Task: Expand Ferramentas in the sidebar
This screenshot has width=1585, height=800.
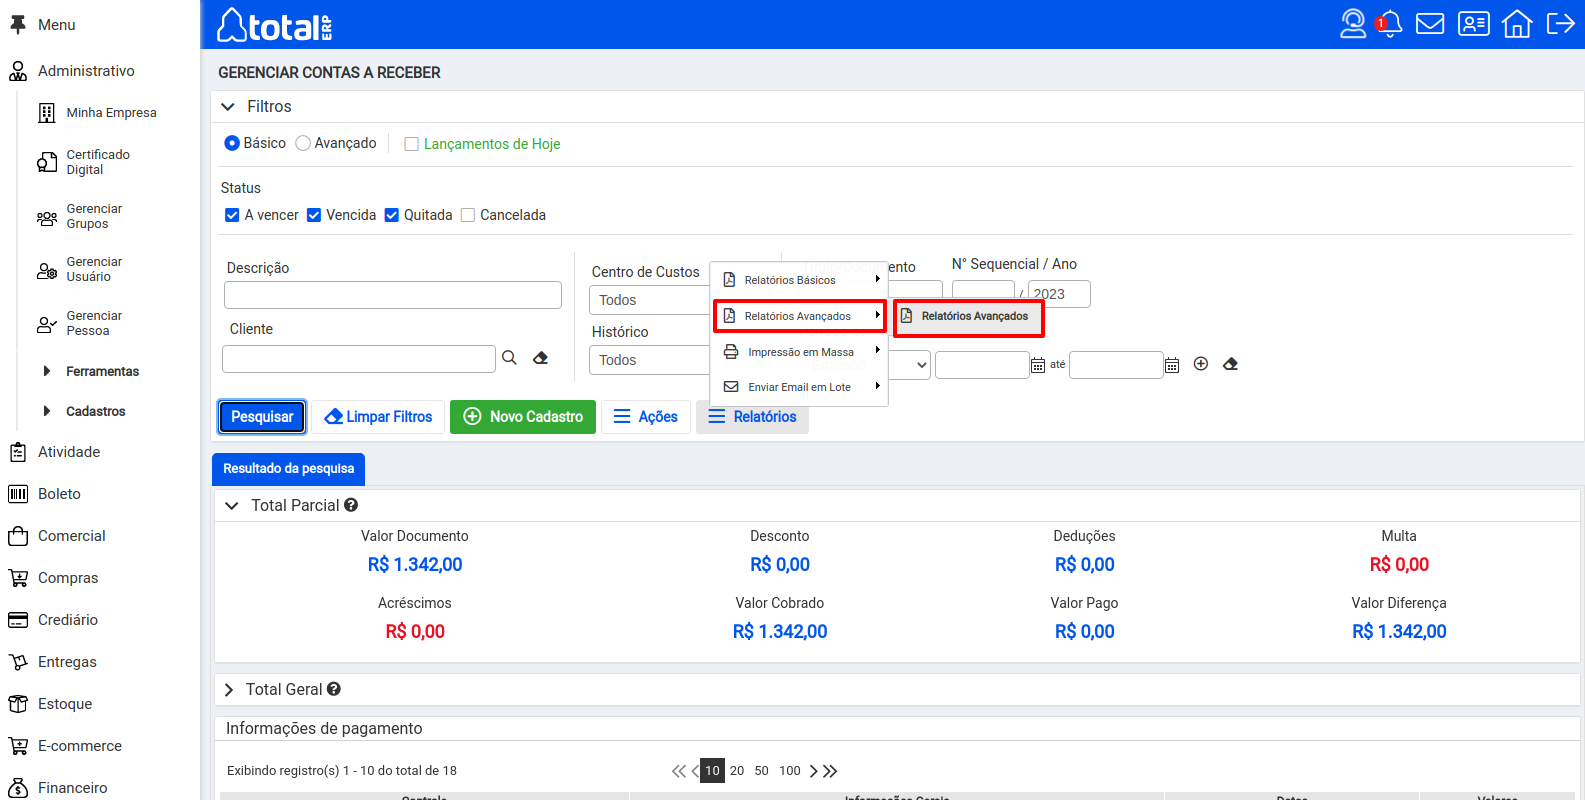Action: coord(47,371)
